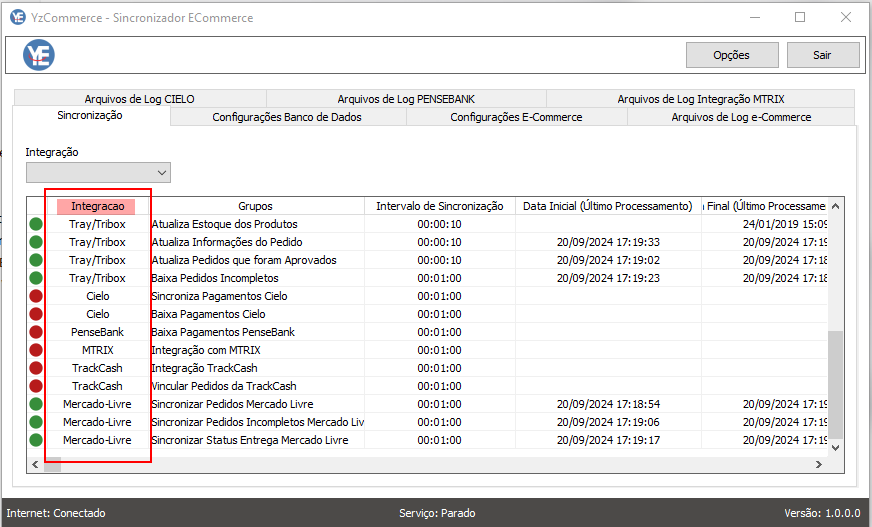This screenshot has height=527, width=872.
Task: Select MTRIX cell in Integracao column
Action: (98, 350)
